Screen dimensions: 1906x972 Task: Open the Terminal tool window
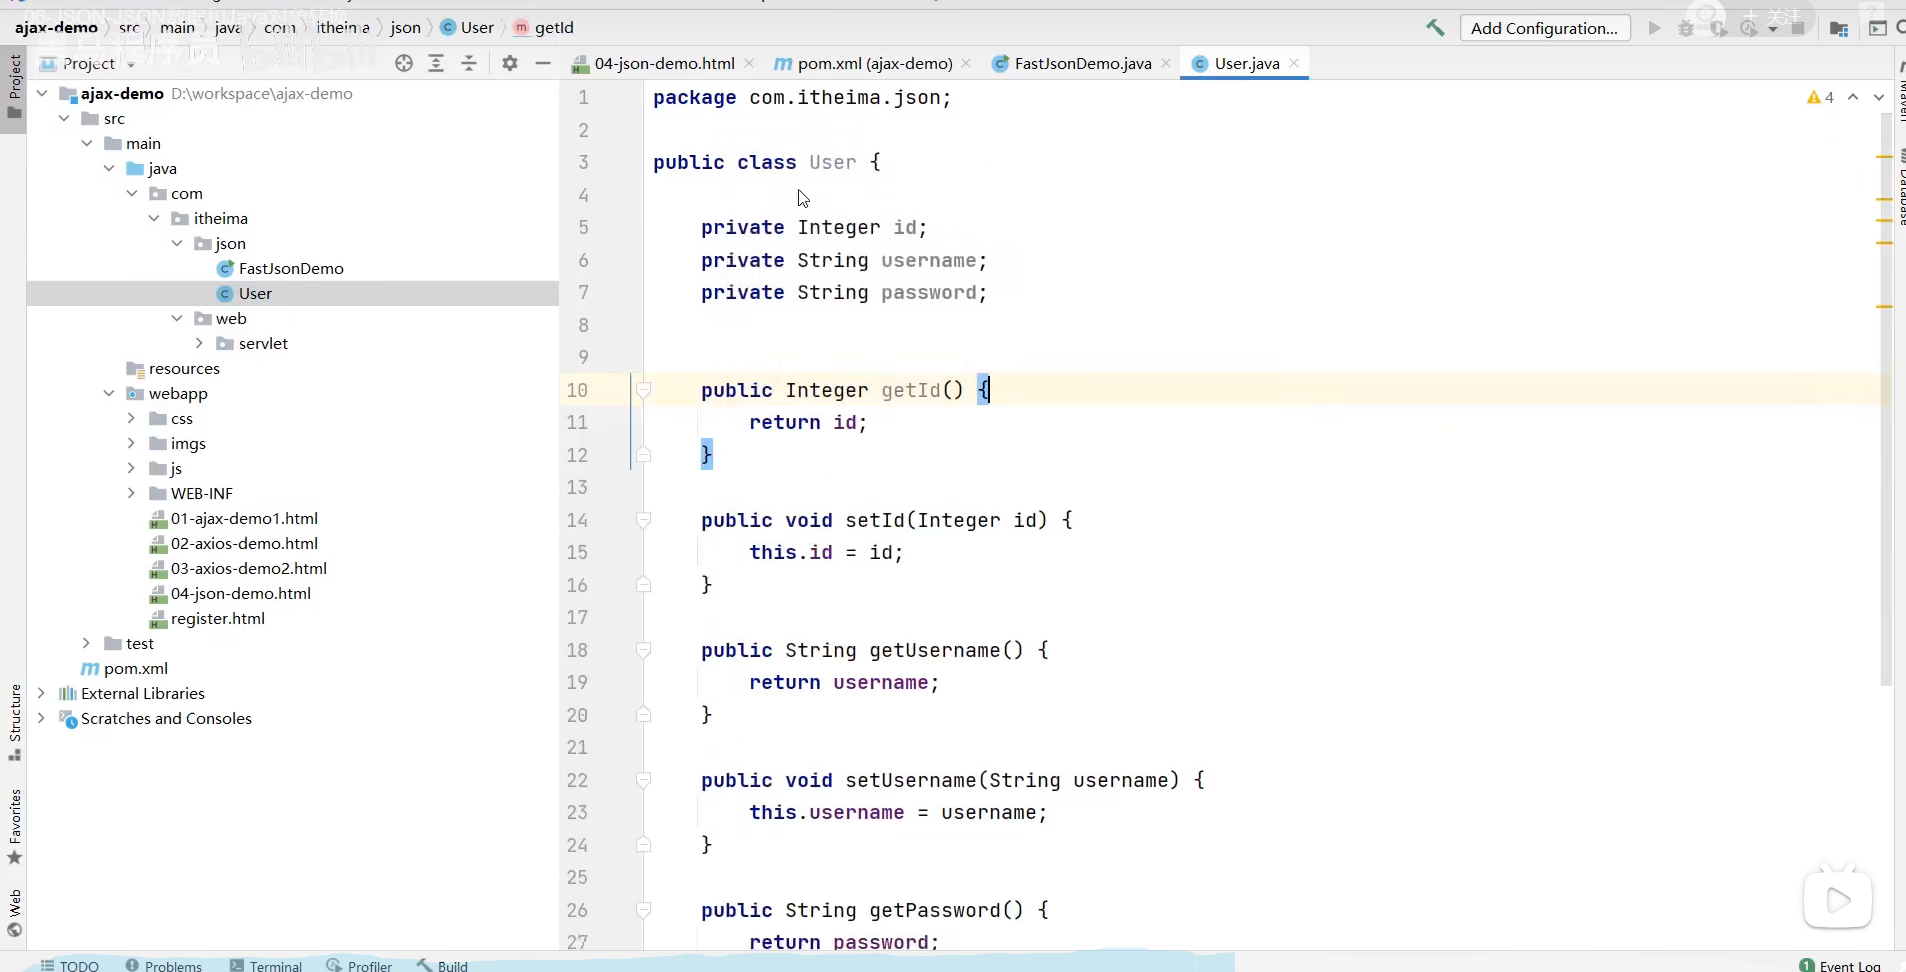click(266, 965)
